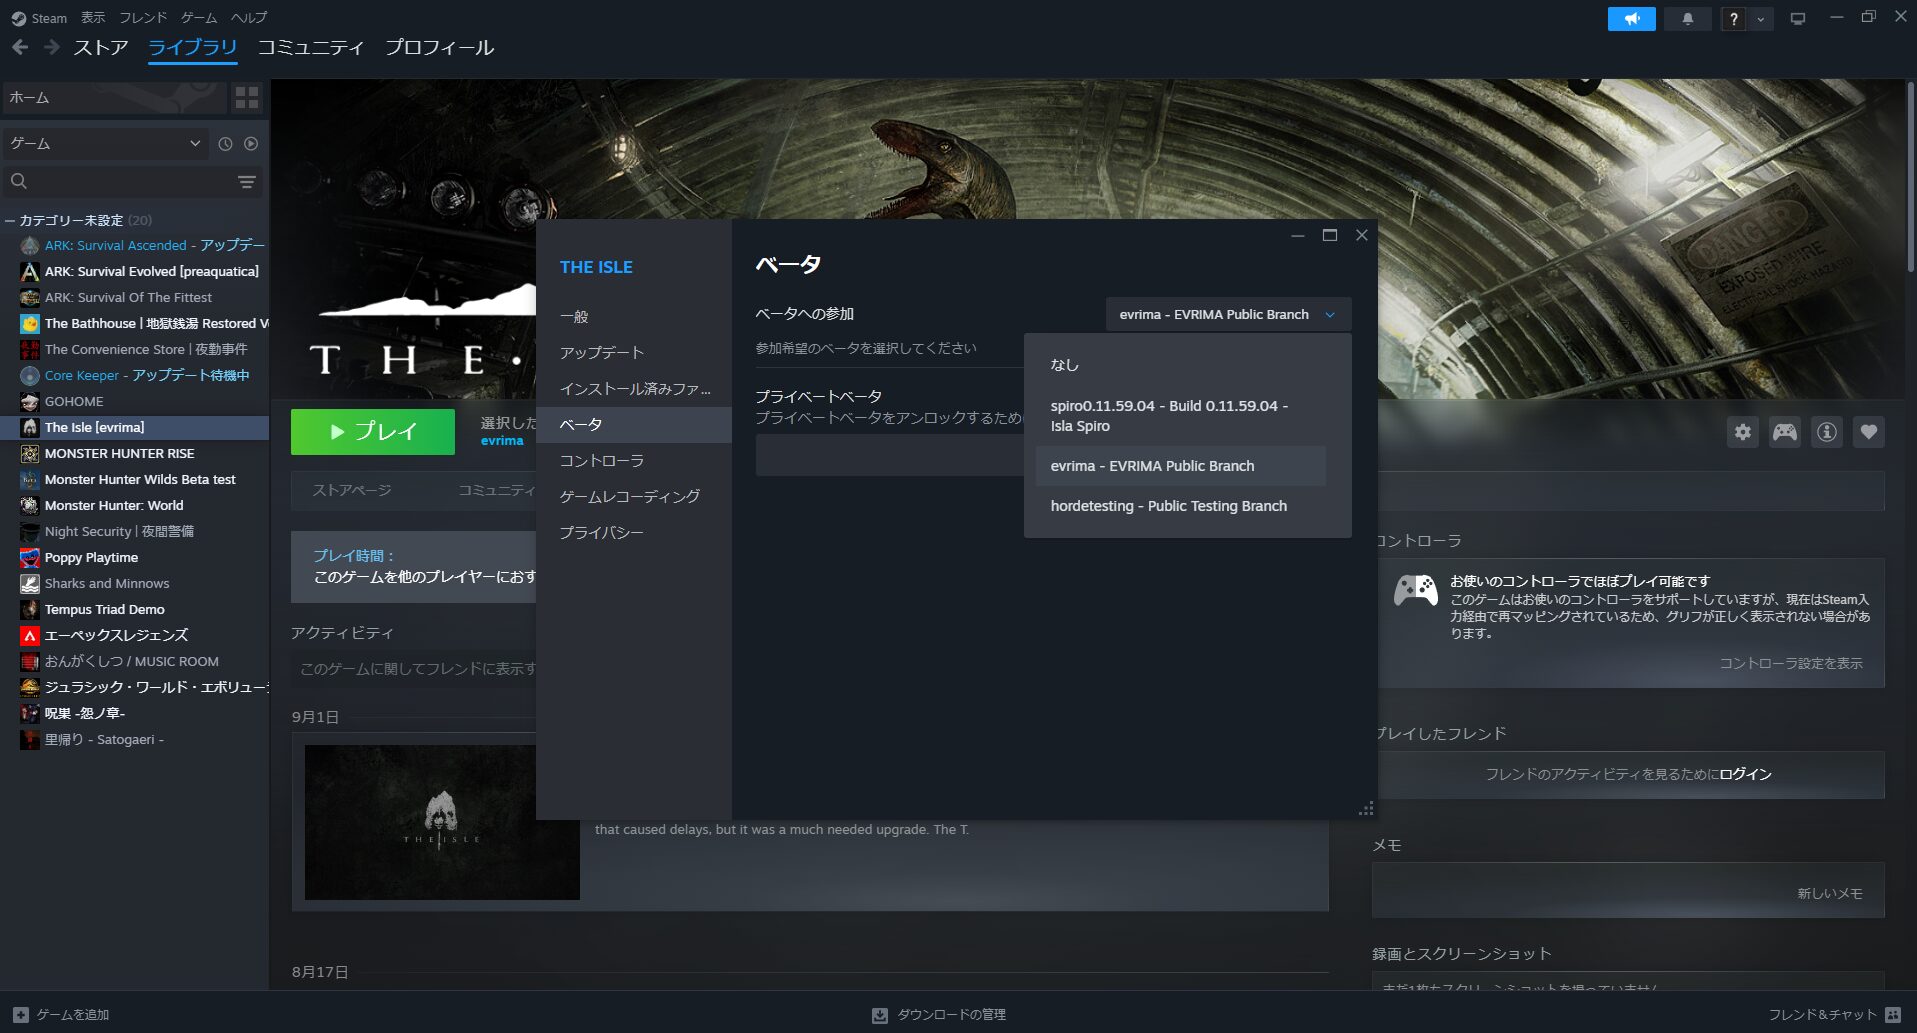Click ダウンロードの管理 button

pyautogui.click(x=939, y=1015)
